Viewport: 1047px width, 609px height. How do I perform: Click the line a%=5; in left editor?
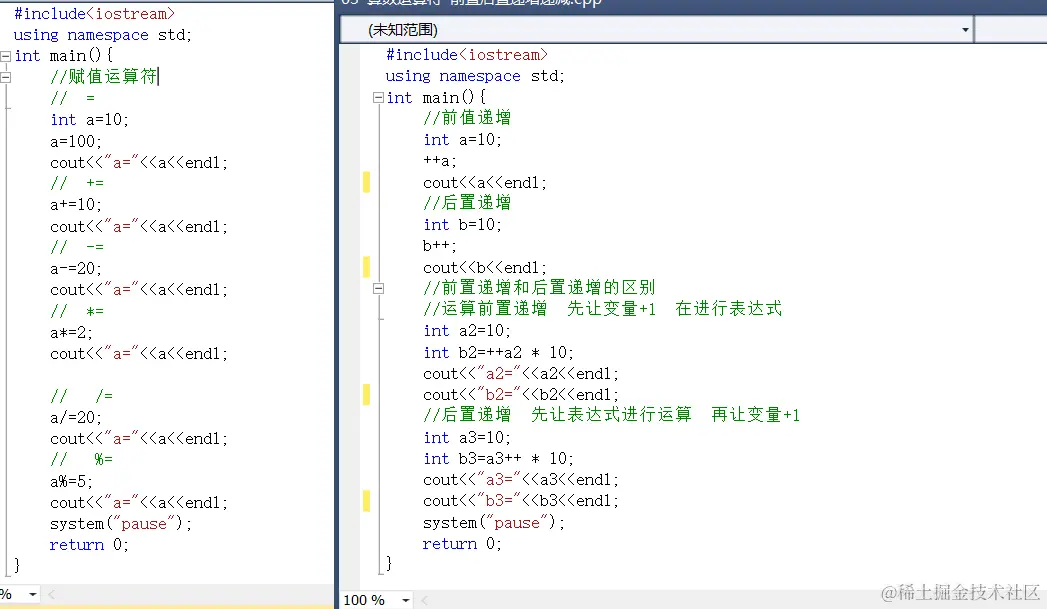point(71,481)
